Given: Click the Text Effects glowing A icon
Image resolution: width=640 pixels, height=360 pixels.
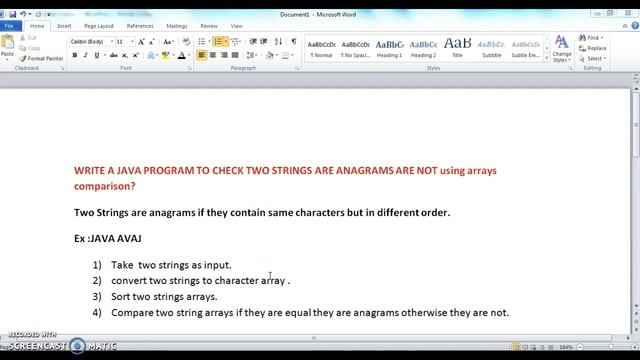Looking at the screenshot, I should (151, 55).
